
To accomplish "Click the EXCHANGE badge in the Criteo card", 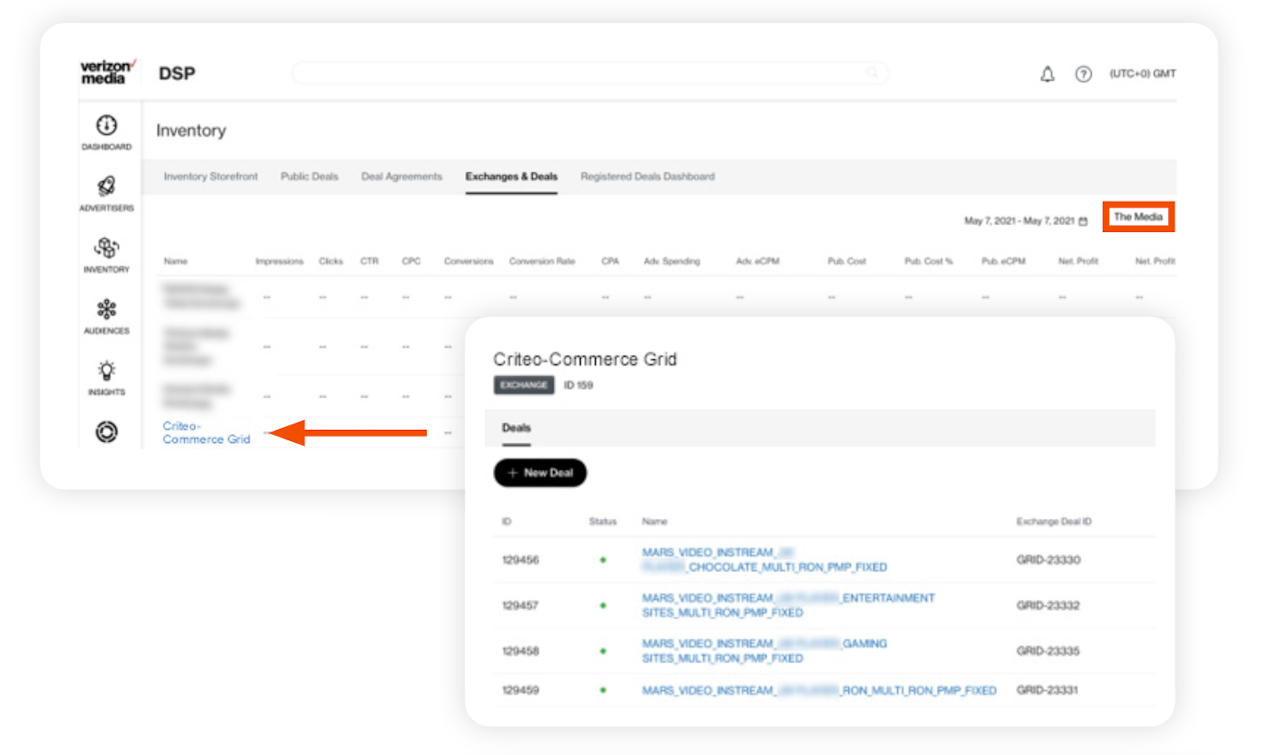I will point(524,385).
